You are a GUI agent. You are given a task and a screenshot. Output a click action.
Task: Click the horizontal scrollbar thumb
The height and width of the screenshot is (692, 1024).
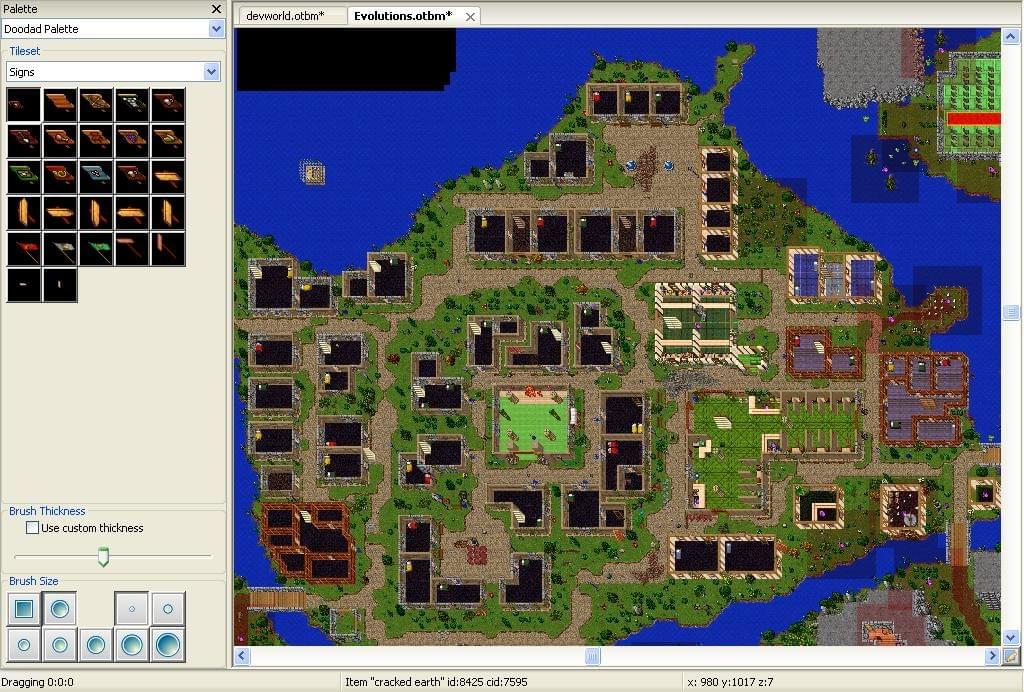[x=592, y=655]
